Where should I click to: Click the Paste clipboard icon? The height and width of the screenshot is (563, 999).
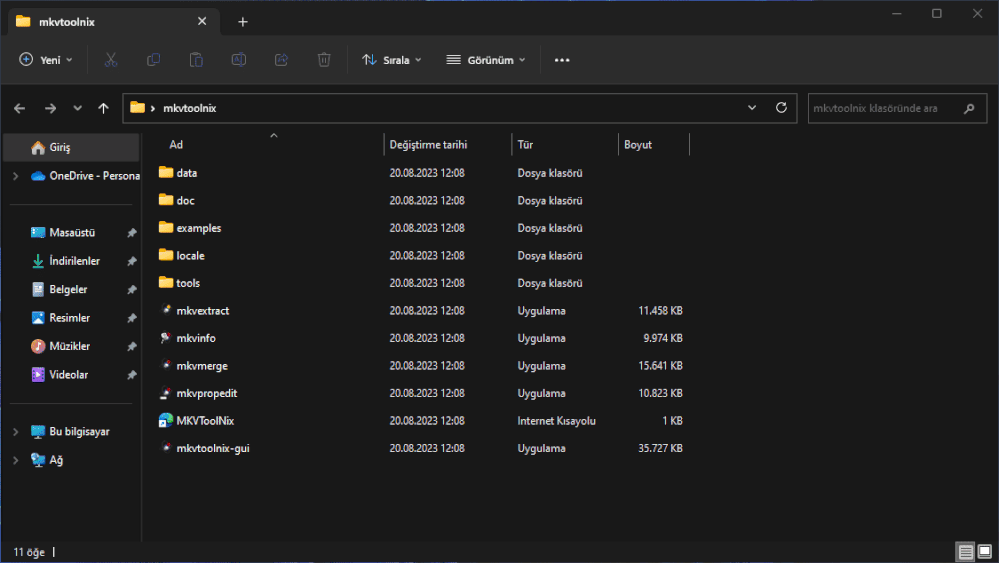196,60
